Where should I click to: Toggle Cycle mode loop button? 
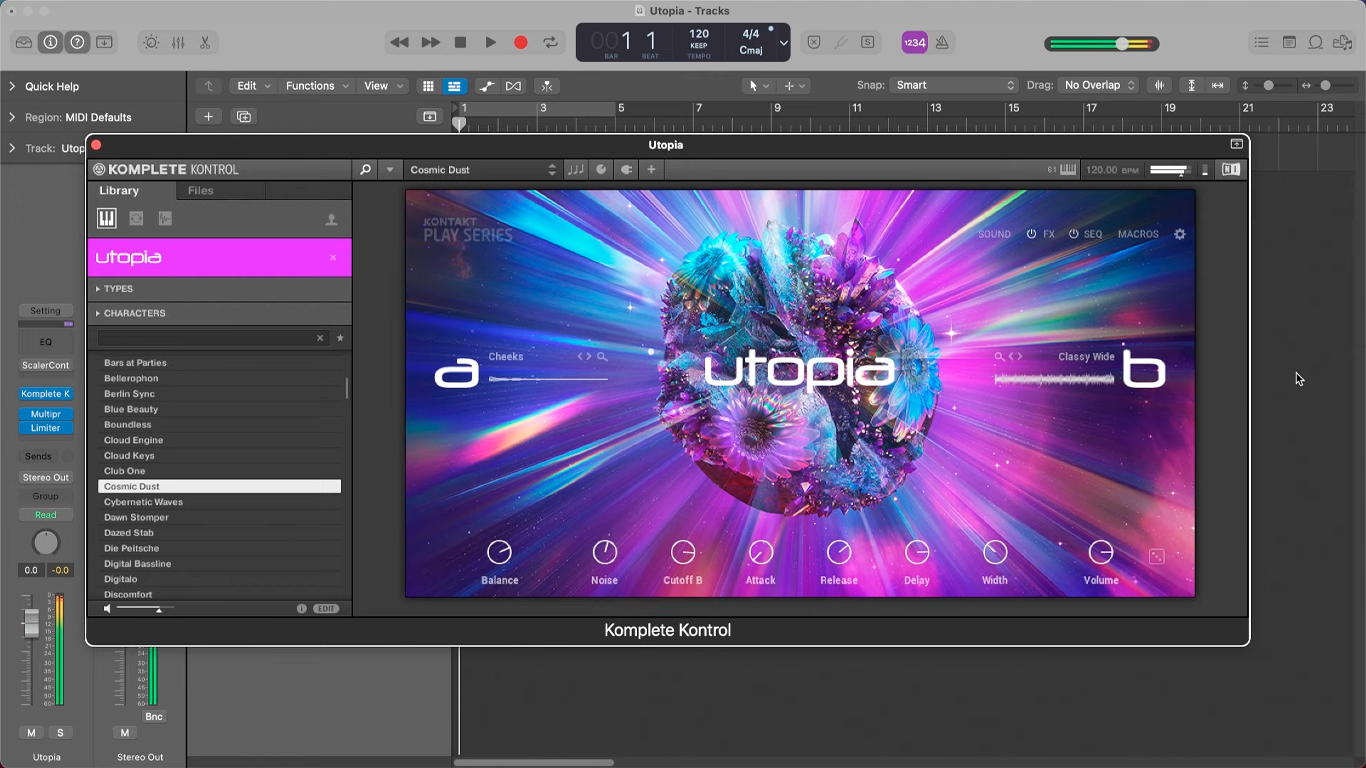coord(550,43)
